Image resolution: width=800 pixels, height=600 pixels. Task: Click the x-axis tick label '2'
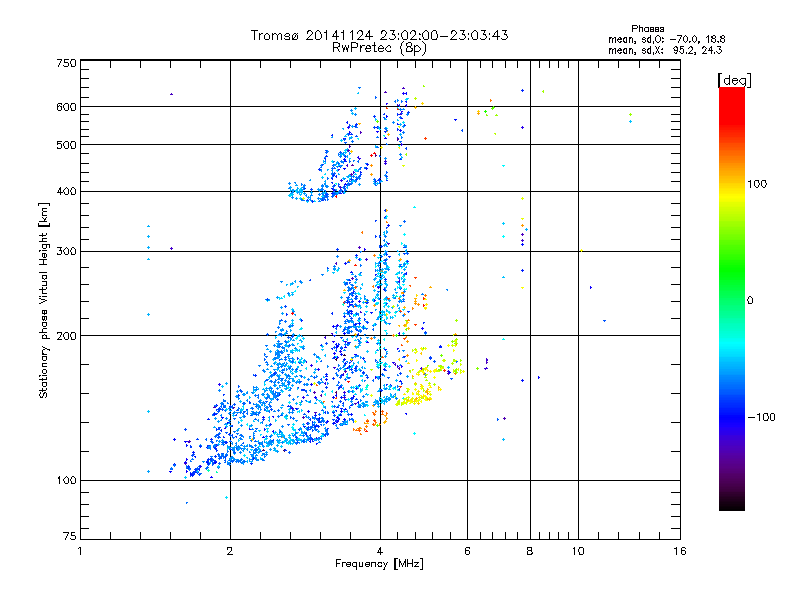230,551
